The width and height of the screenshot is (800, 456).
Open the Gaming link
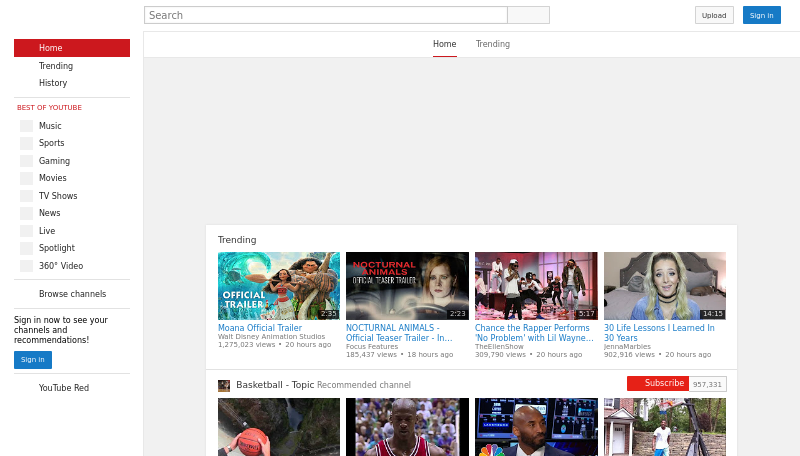(x=55, y=161)
